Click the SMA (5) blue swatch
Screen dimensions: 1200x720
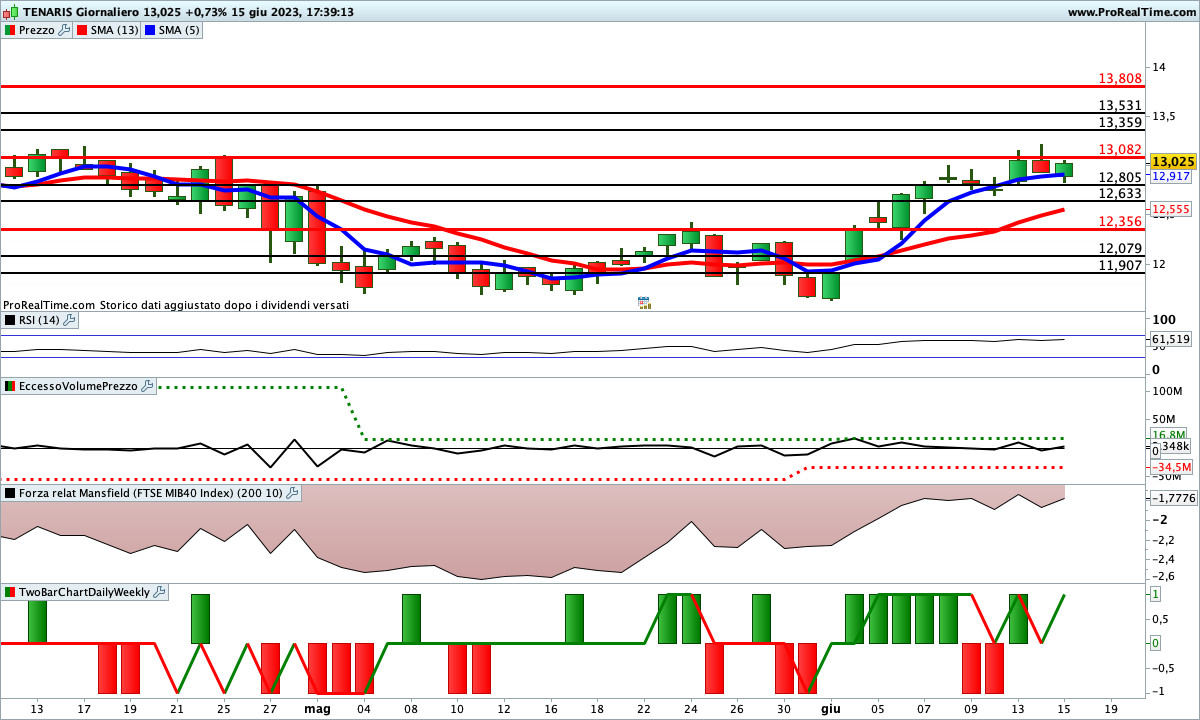pos(150,30)
